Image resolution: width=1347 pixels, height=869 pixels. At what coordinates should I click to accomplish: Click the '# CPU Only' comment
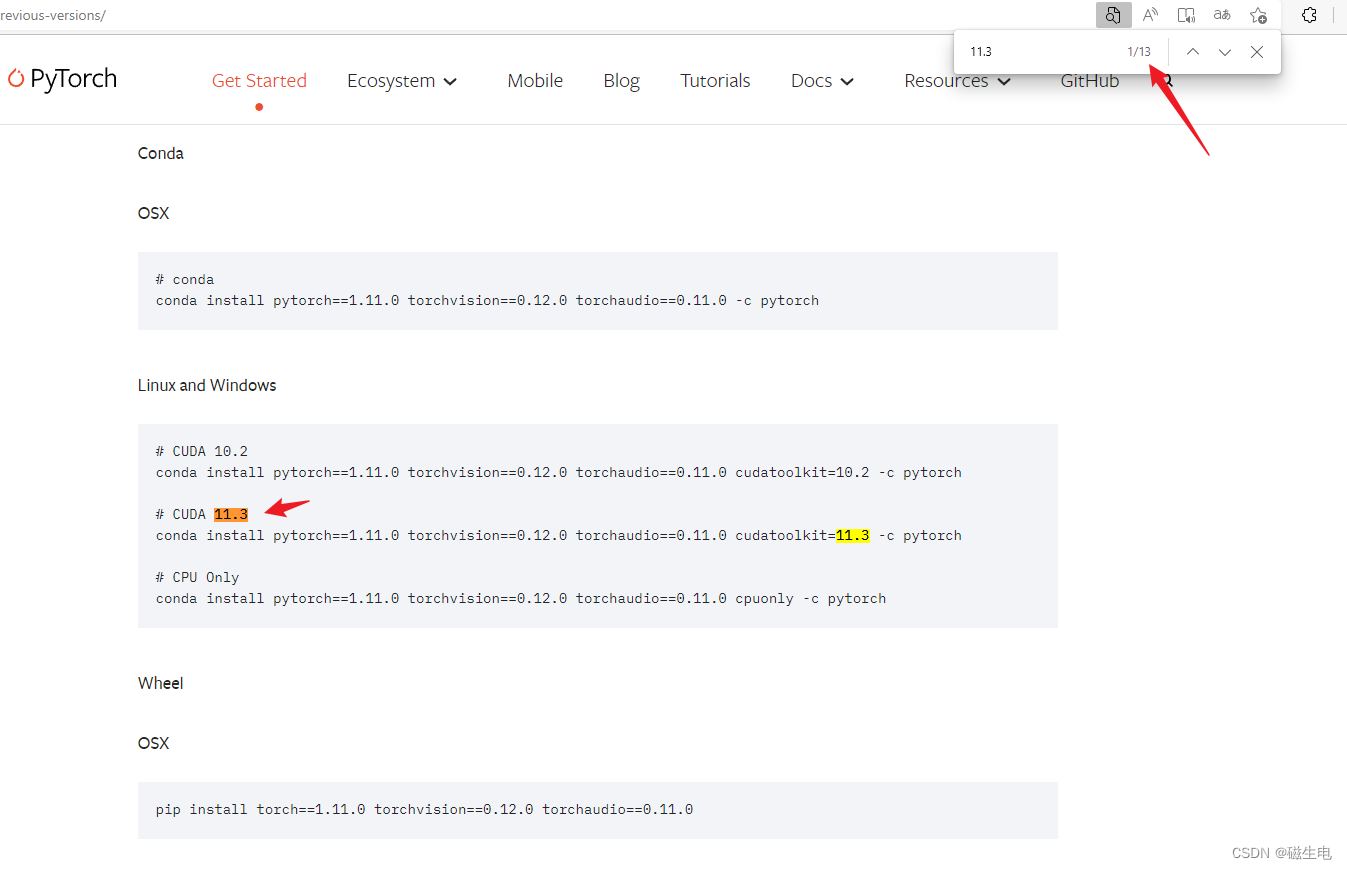(x=198, y=577)
